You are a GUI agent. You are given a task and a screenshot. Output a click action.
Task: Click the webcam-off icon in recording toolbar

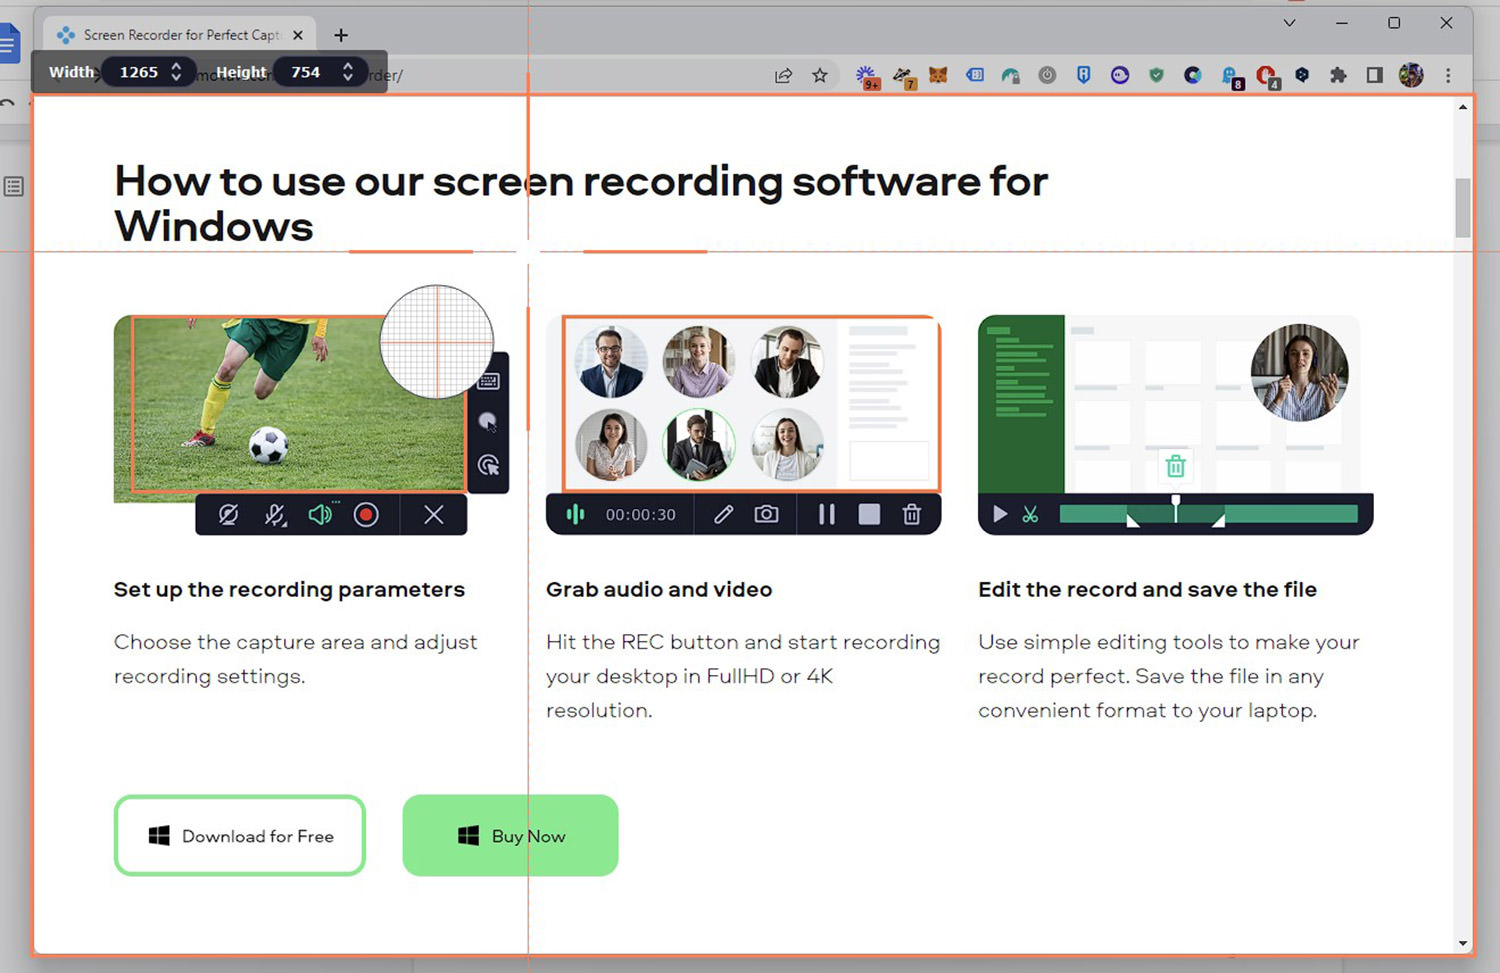[x=228, y=515]
